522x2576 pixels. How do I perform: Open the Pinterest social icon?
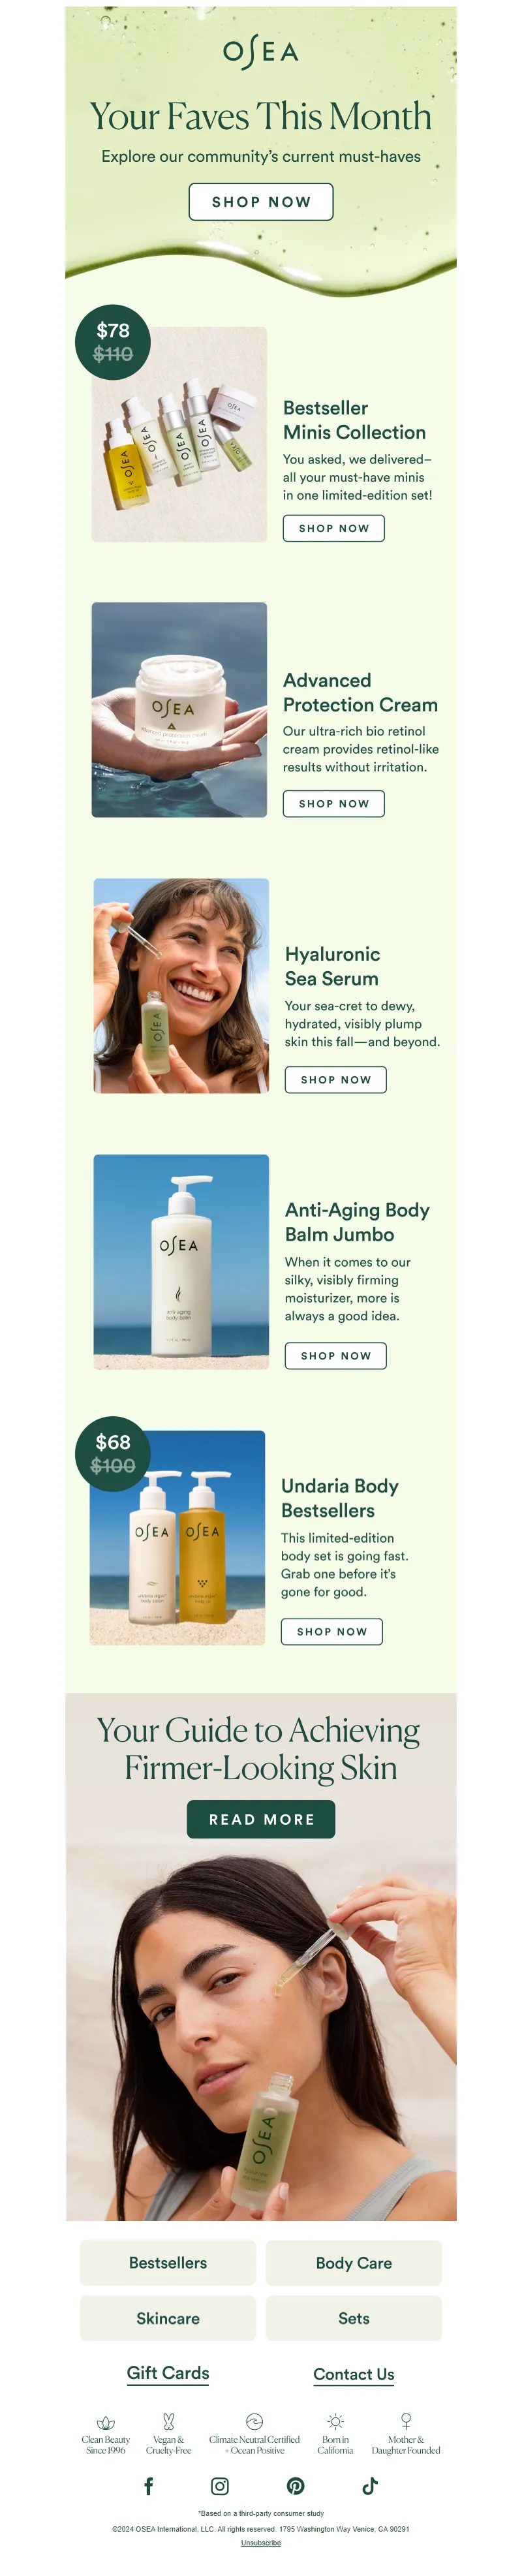click(296, 2486)
